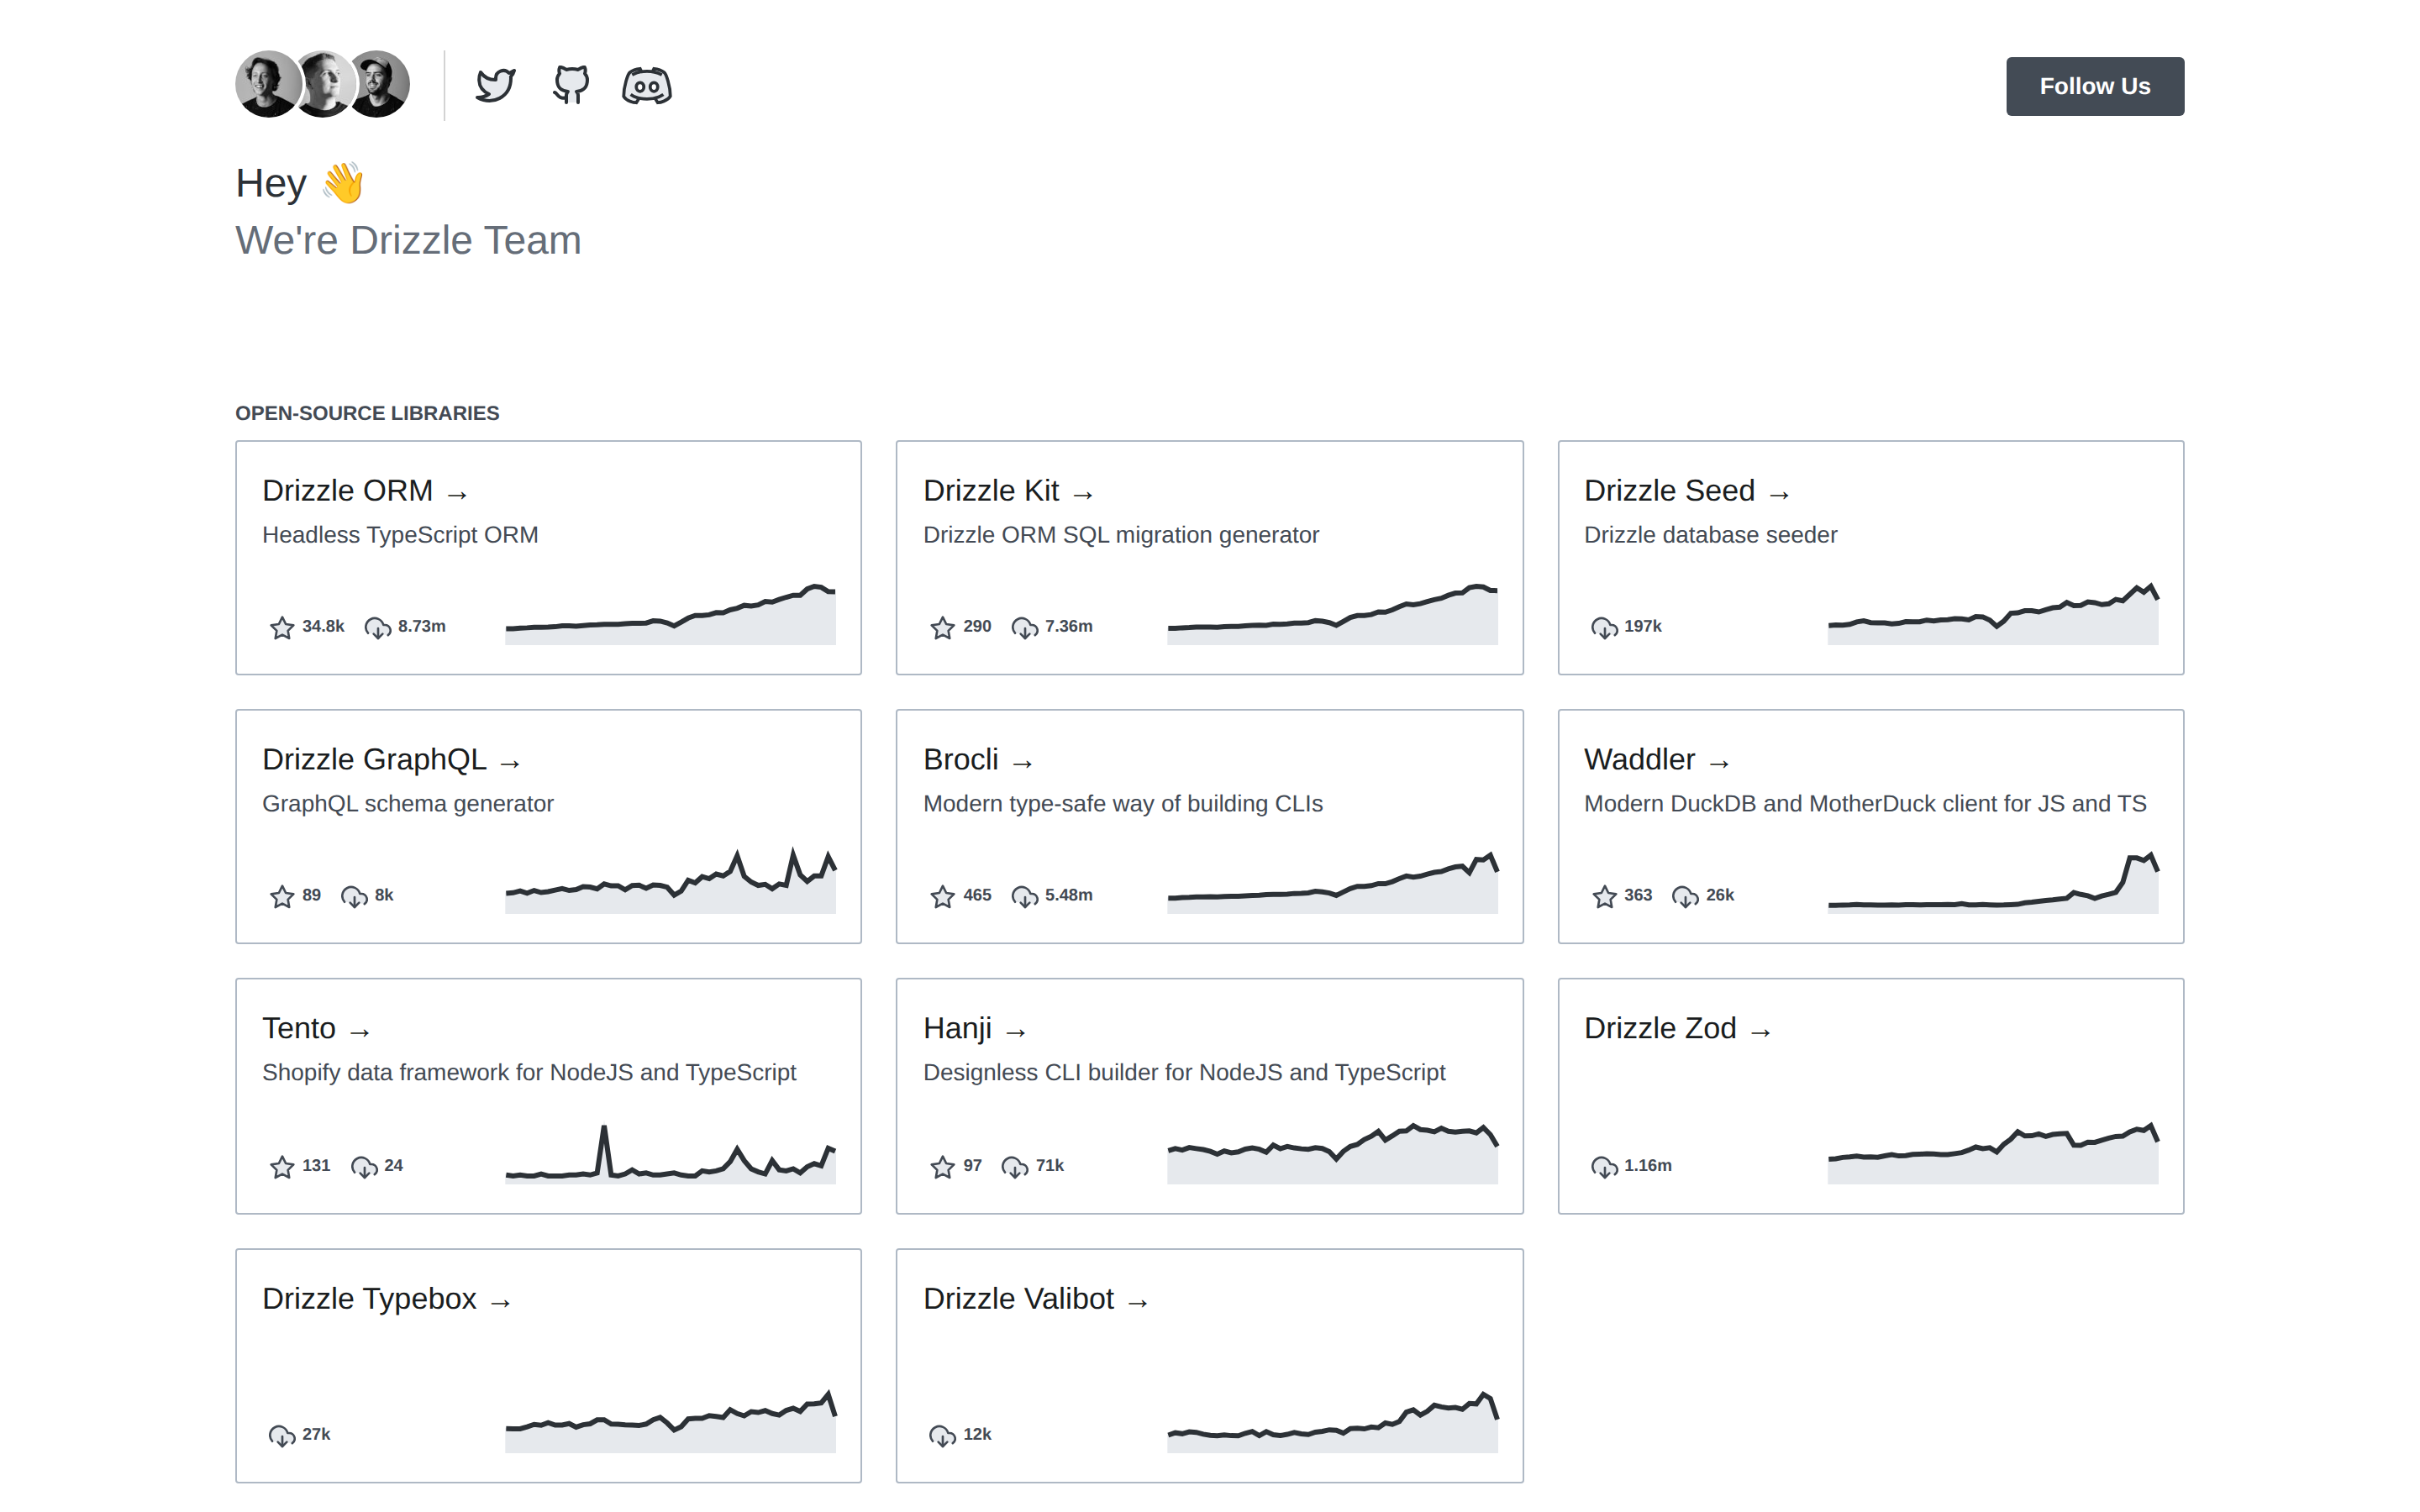Image resolution: width=2420 pixels, height=1512 pixels.
Task: Click 'Headless TypeScript ORM' description text
Action: click(x=400, y=535)
